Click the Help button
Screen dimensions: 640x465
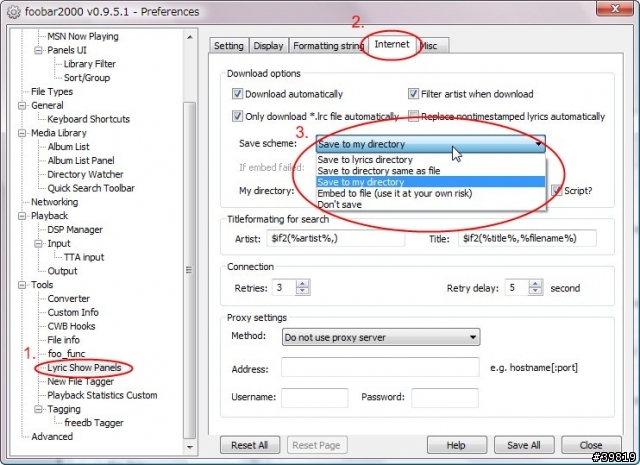[456, 445]
